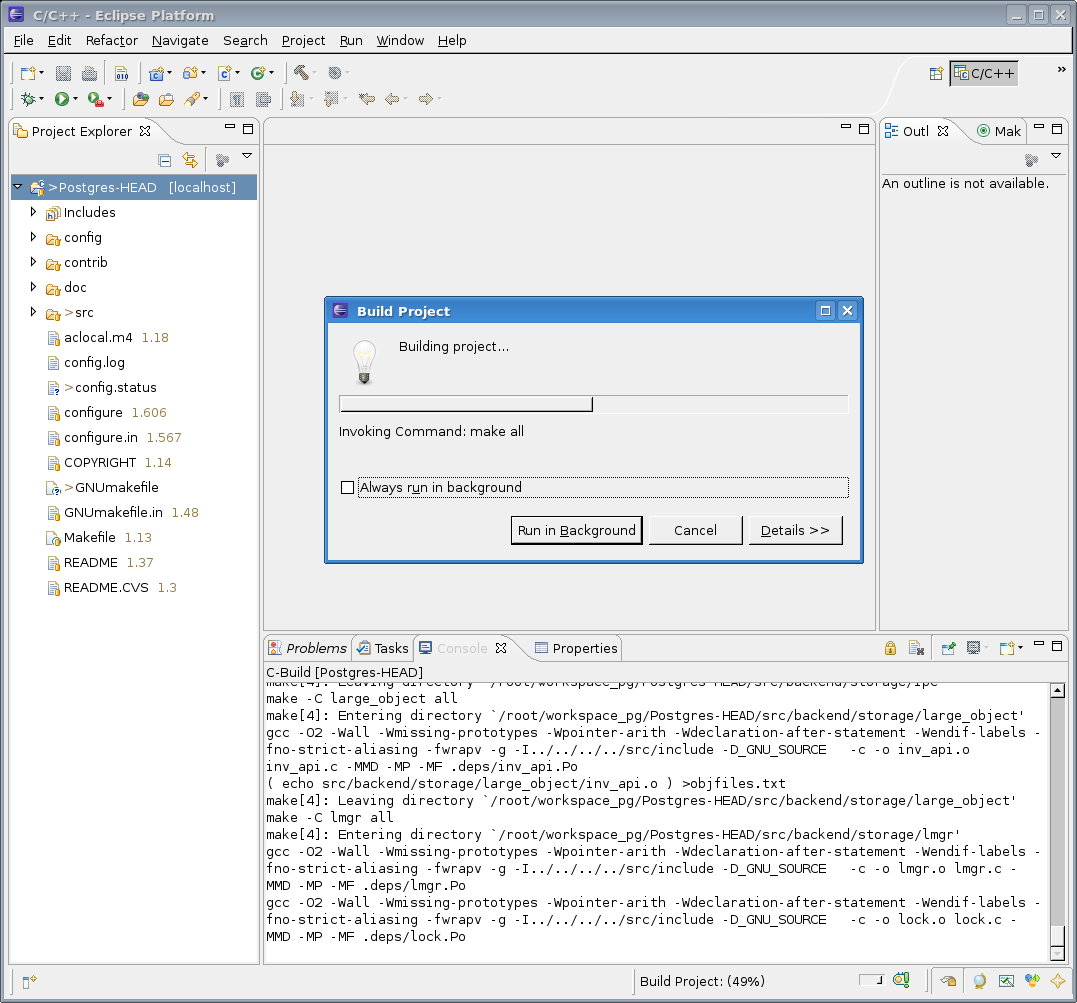This screenshot has height=1003, width=1077.
Task: Enable Always run in background checkbox
Action: 348,488
